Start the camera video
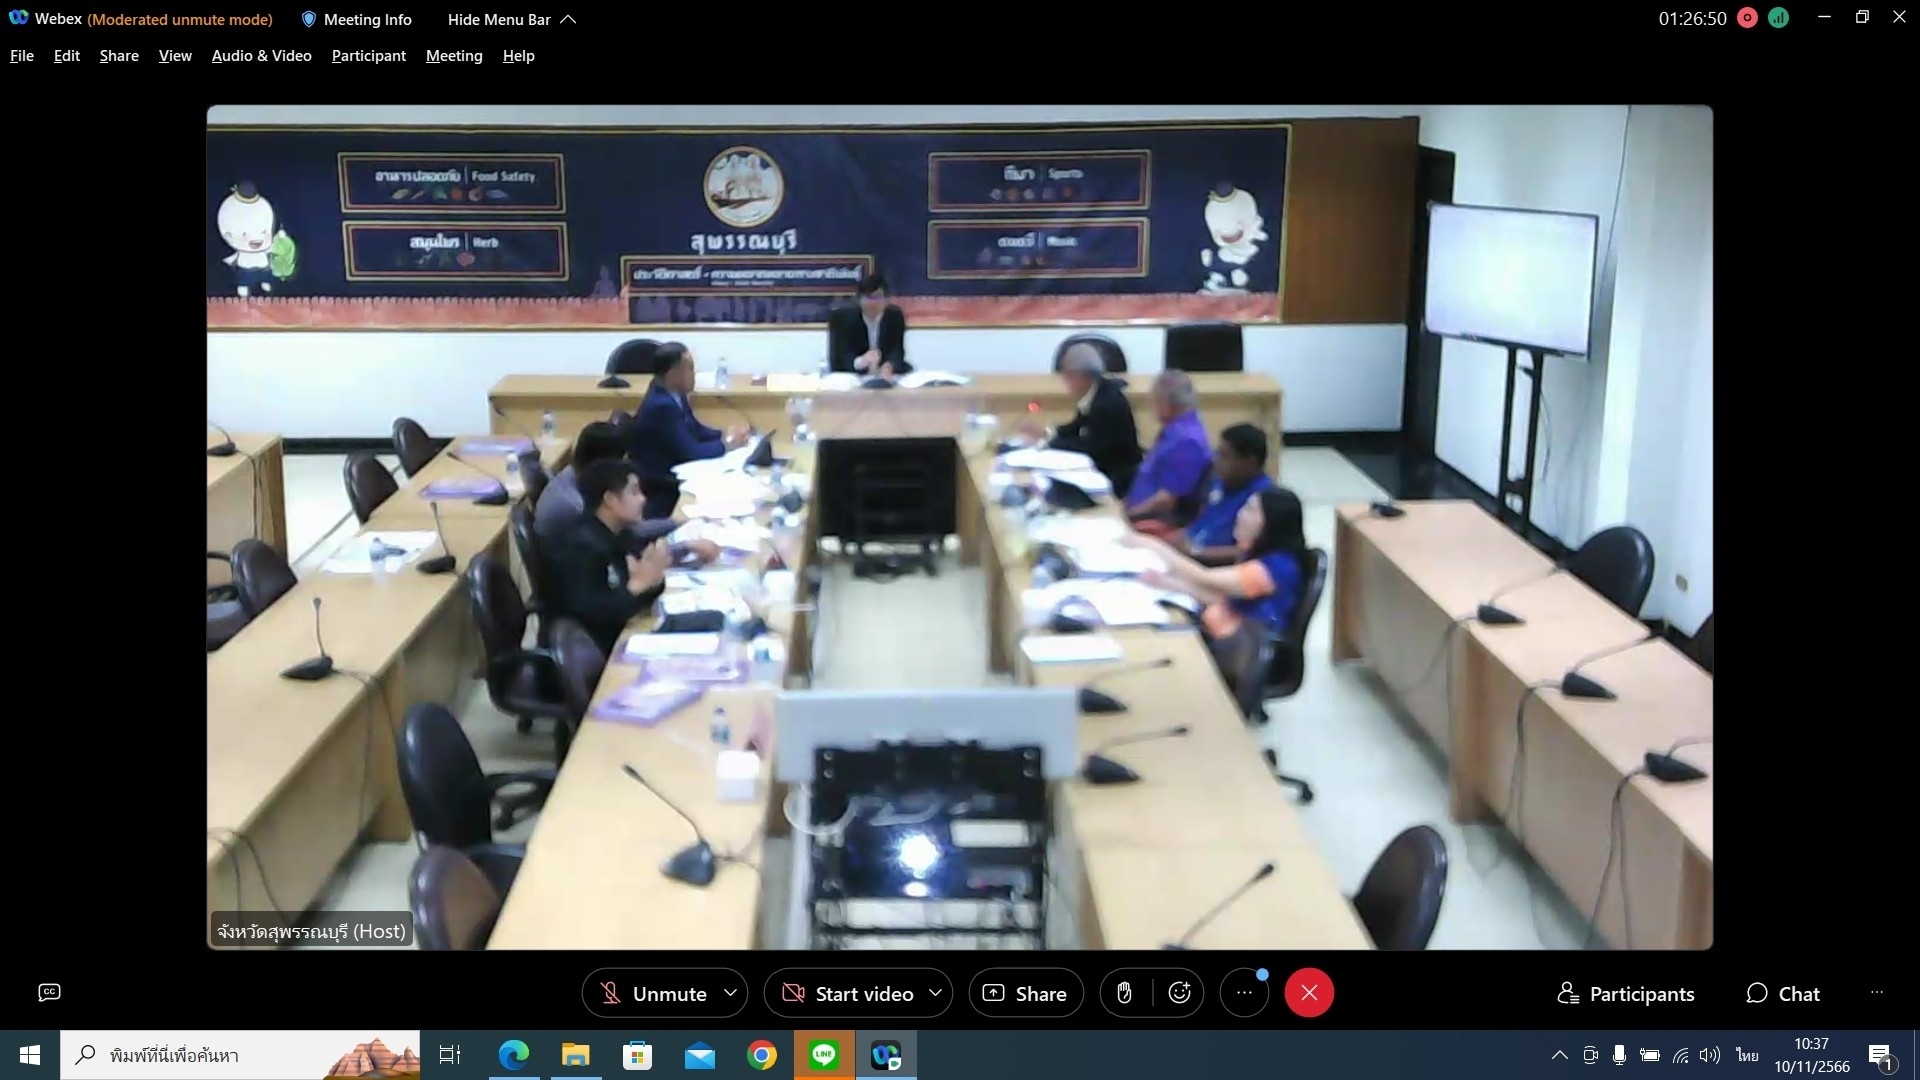Image resolution: width=1920 pixels, height=1080 pixels. point(848,993)
